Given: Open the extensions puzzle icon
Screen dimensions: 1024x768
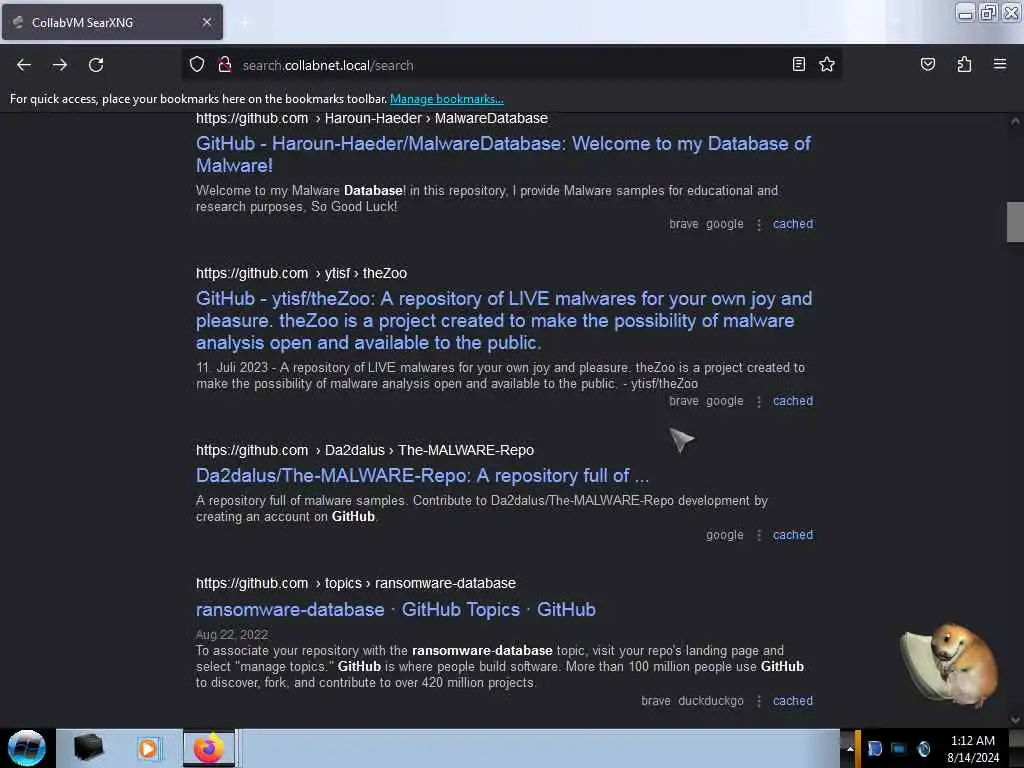Looking at the screenshot, I should click(964, 65).
